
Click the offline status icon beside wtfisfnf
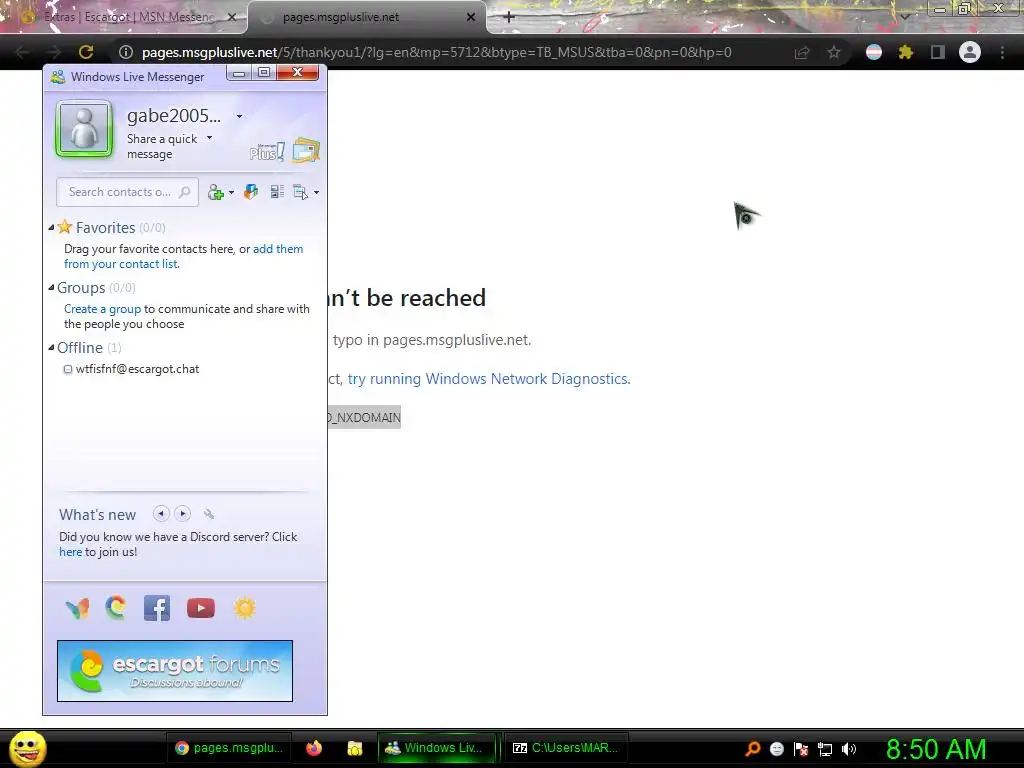point(68,370)
